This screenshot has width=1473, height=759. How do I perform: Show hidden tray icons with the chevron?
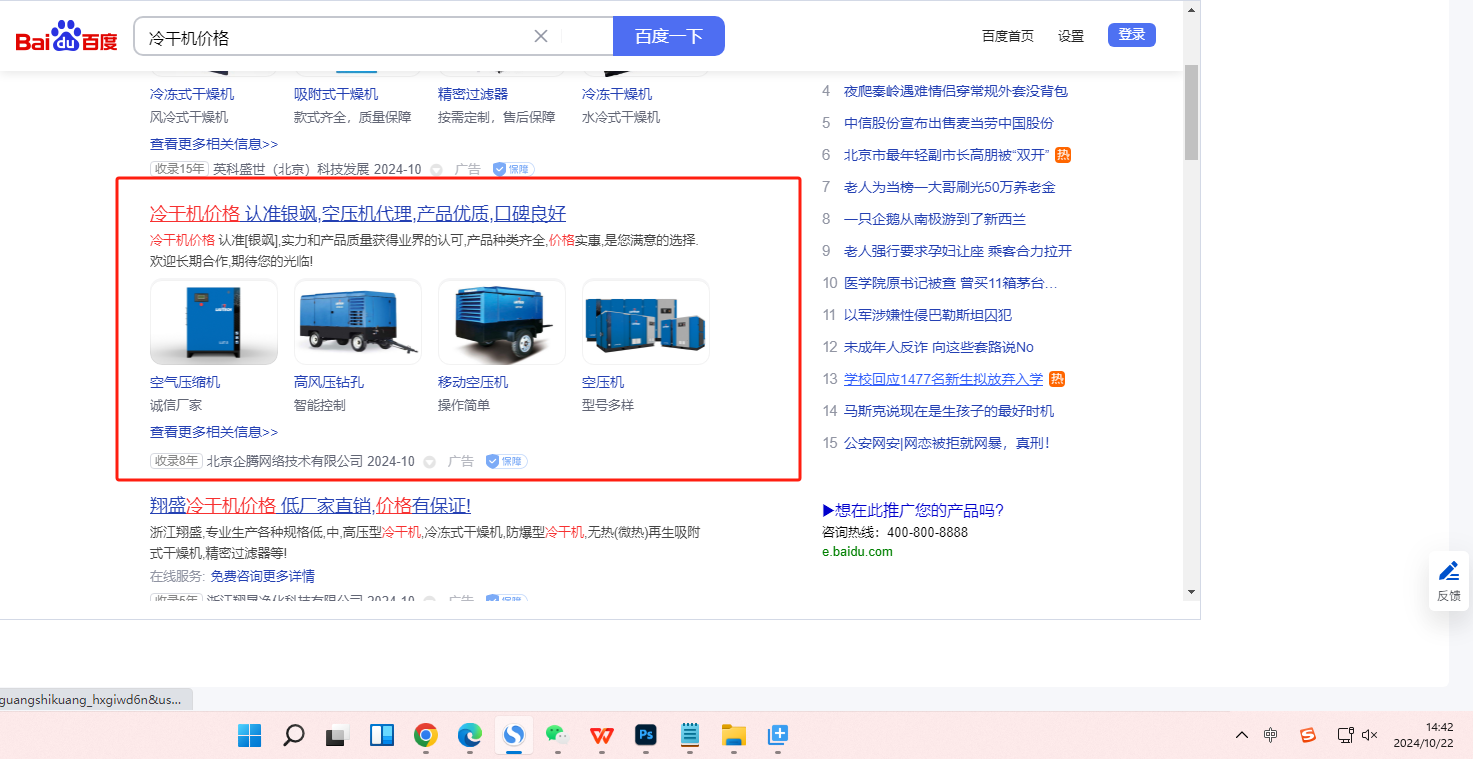click(1242, 735)
